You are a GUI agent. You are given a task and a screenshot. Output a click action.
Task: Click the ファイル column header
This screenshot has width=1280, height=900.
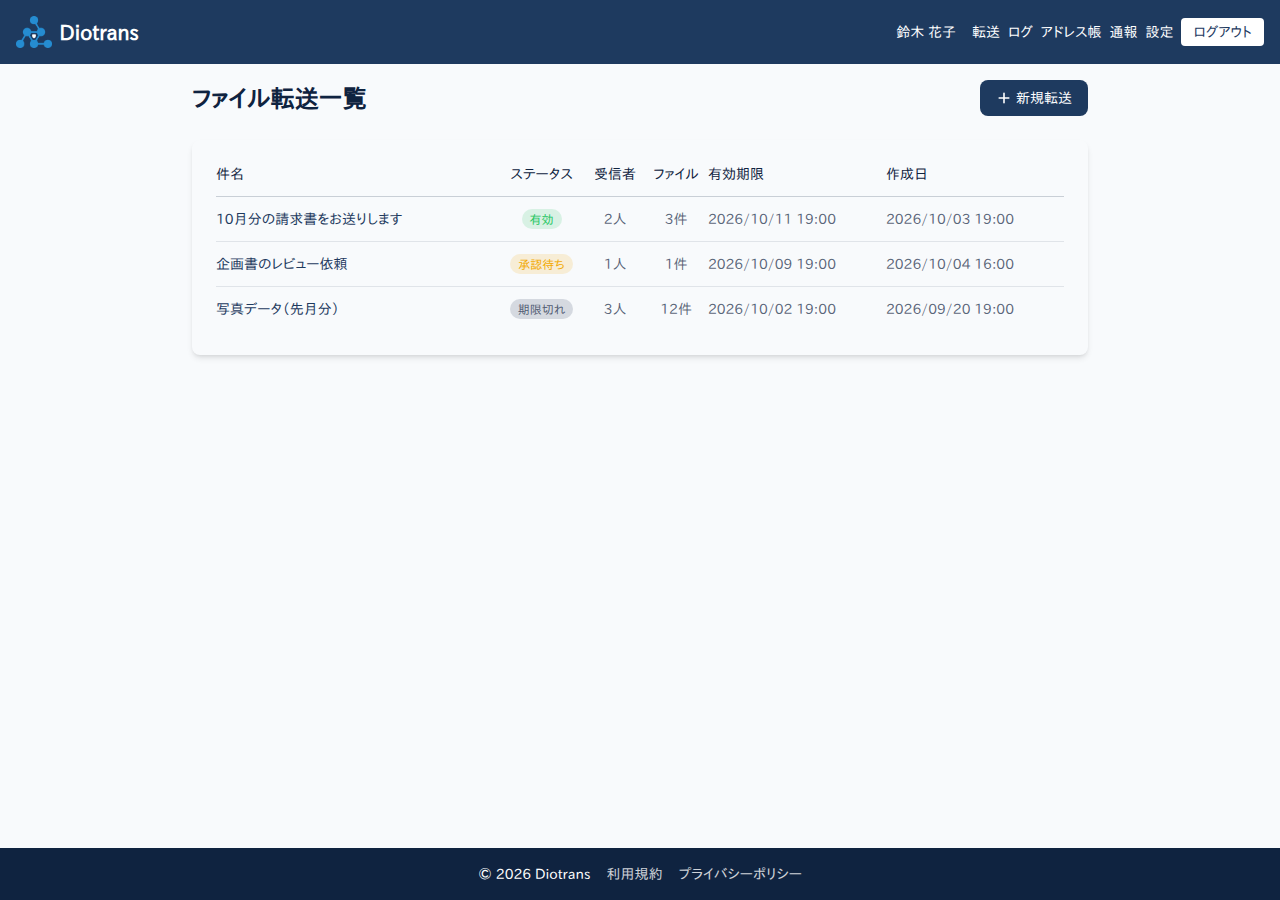pyautogui.click(x=676, y=174)
